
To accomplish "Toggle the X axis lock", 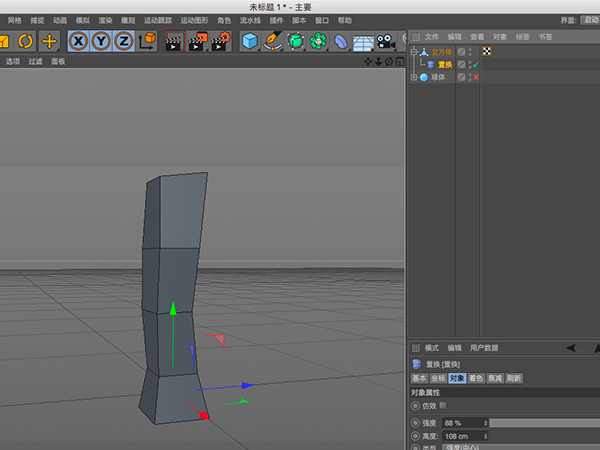I will click(x=78, y=41).
